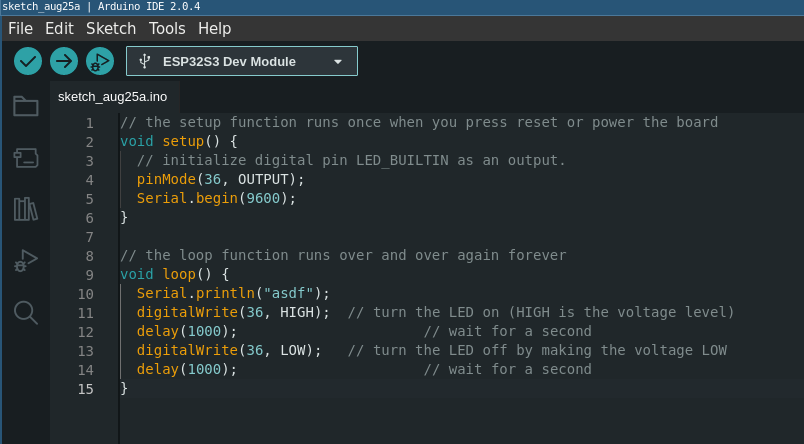Open the Sketch menu

point(111,29)
